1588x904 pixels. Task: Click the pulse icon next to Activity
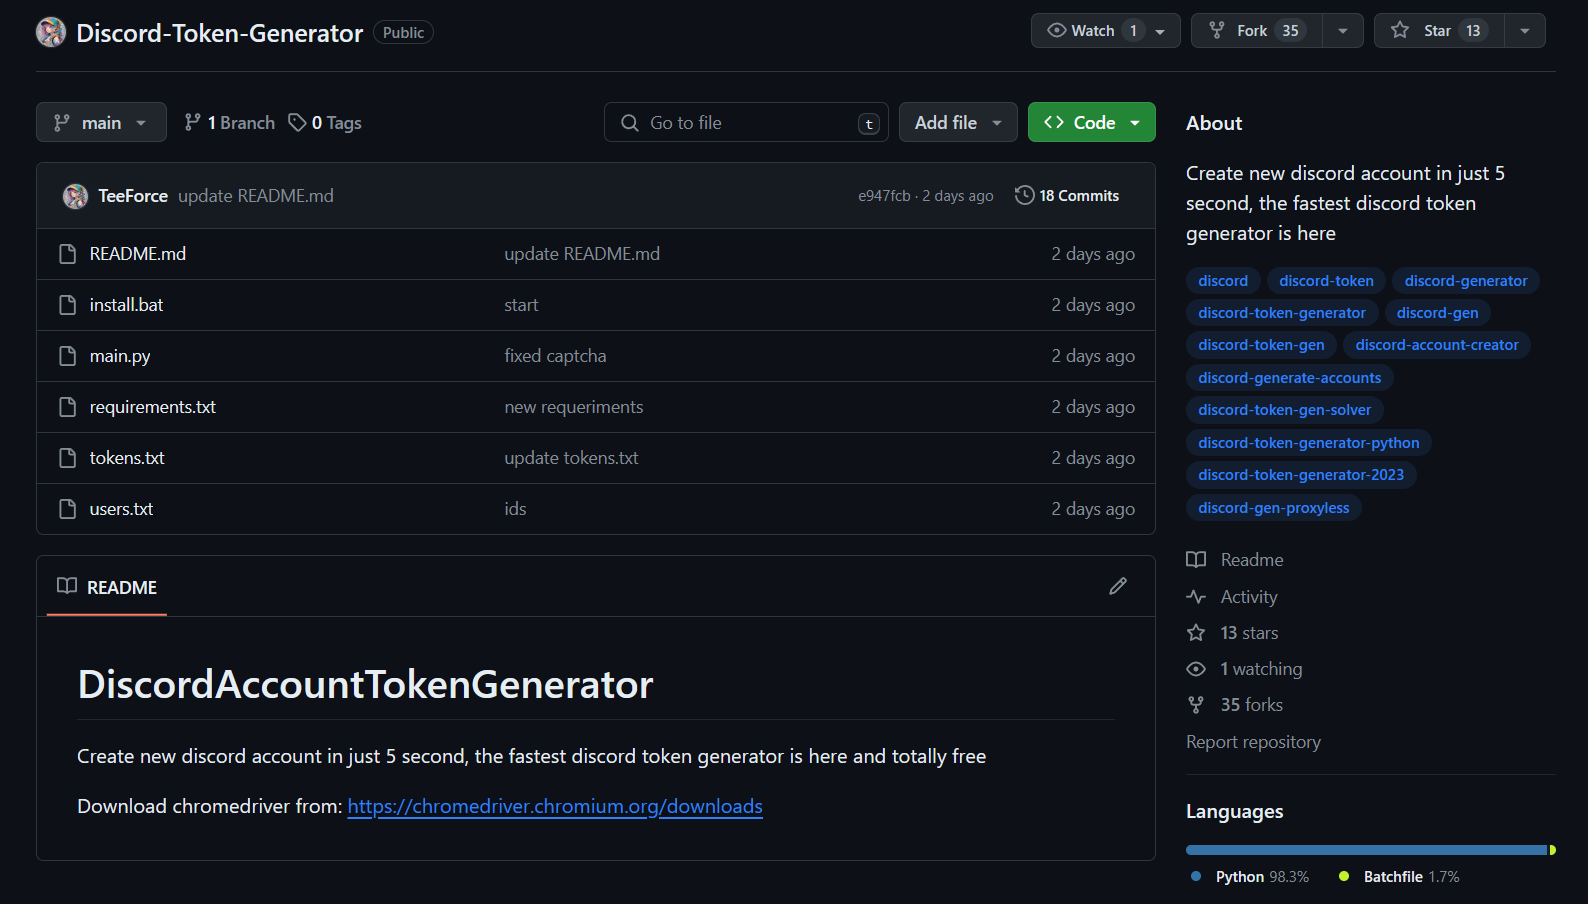pos(1196,597)
